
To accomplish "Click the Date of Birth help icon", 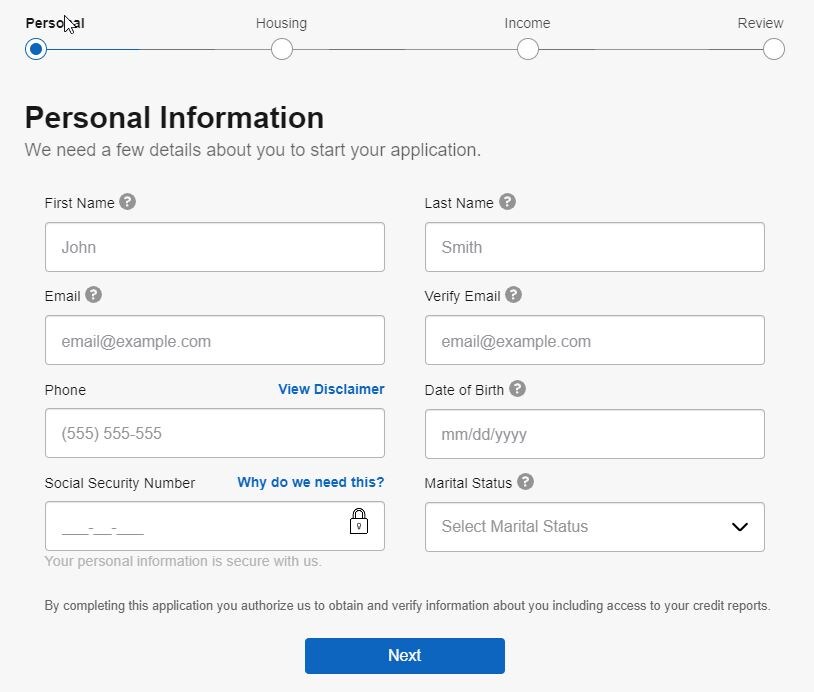I will [x=517, y=389].
